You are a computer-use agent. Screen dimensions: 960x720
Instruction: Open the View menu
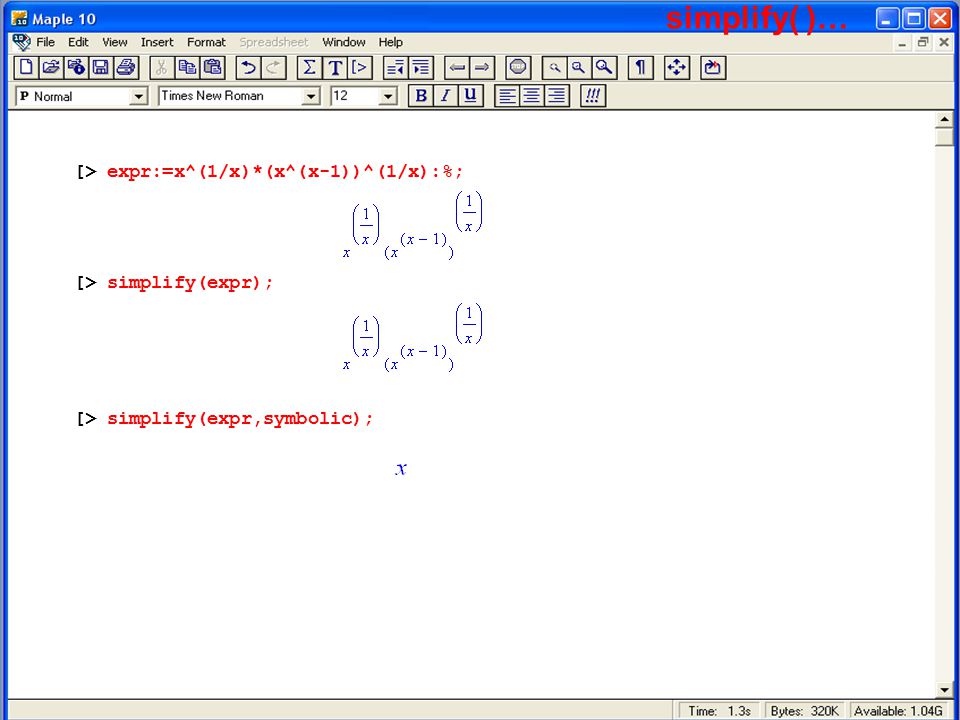coord(114,42)
